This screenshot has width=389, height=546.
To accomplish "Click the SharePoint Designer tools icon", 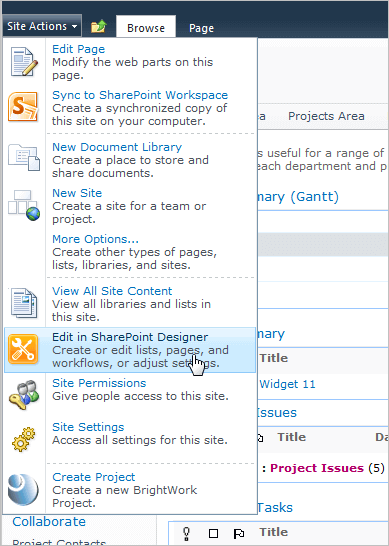I will tap(23, 349).
